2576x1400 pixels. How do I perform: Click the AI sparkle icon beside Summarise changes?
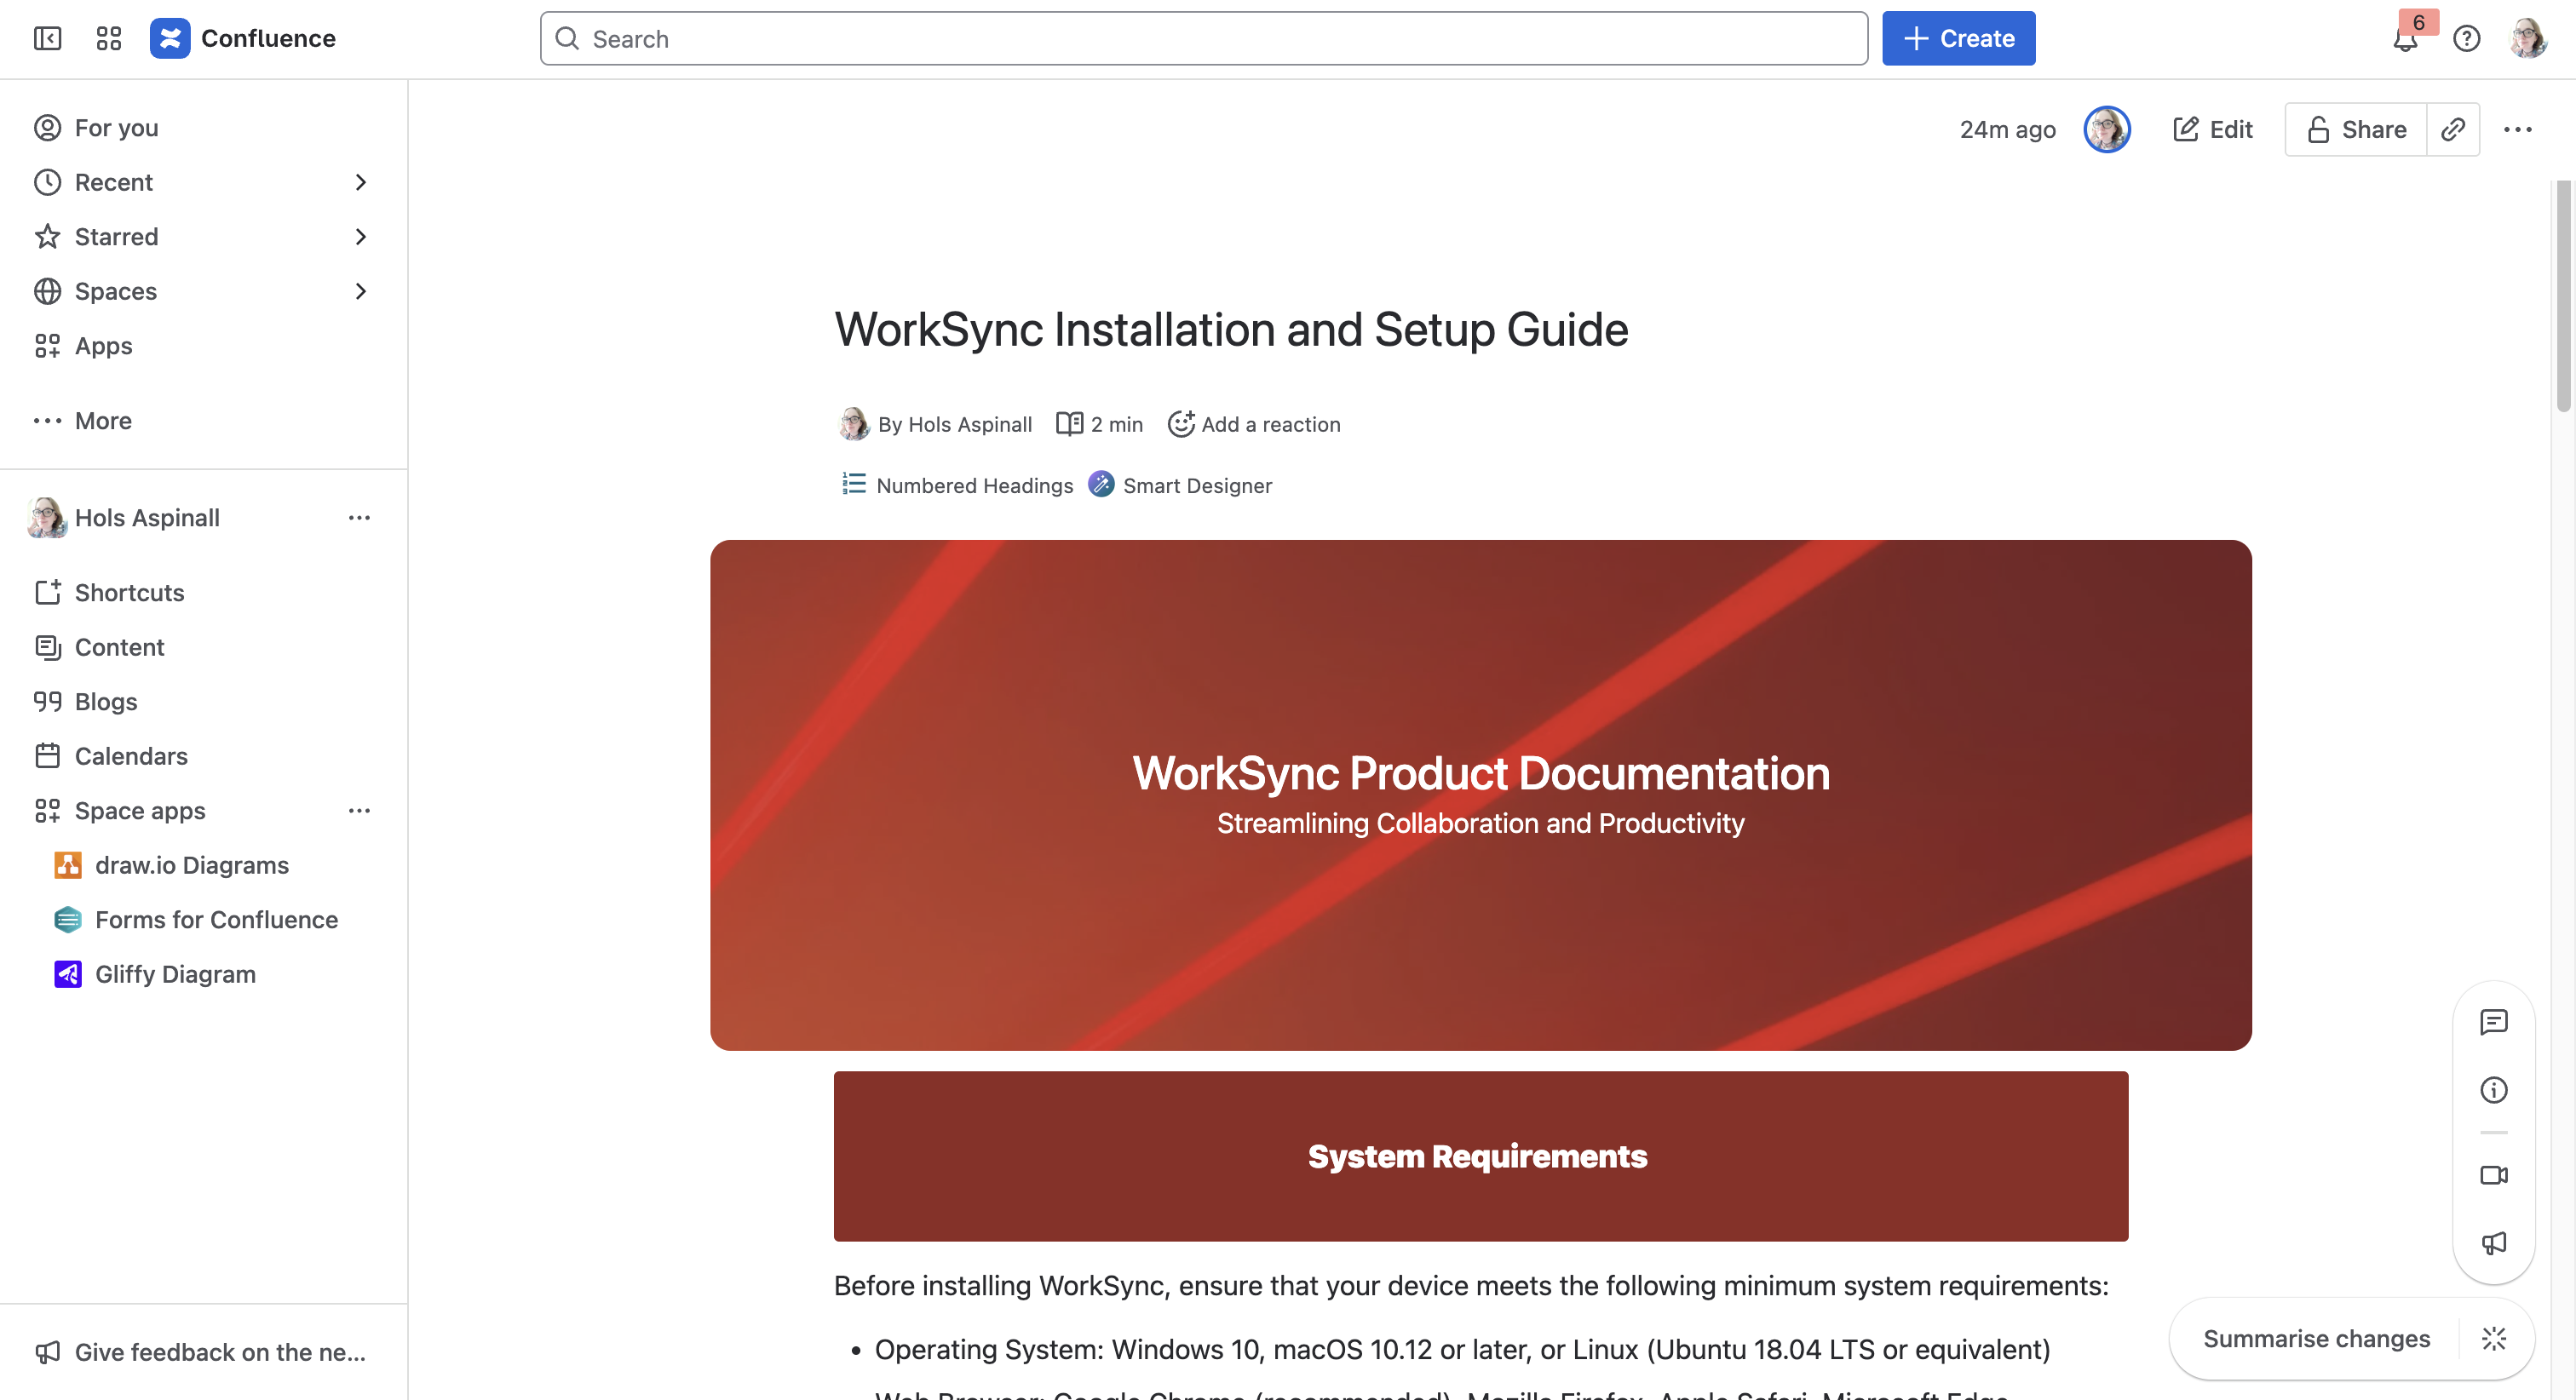click(2493, 1338)
